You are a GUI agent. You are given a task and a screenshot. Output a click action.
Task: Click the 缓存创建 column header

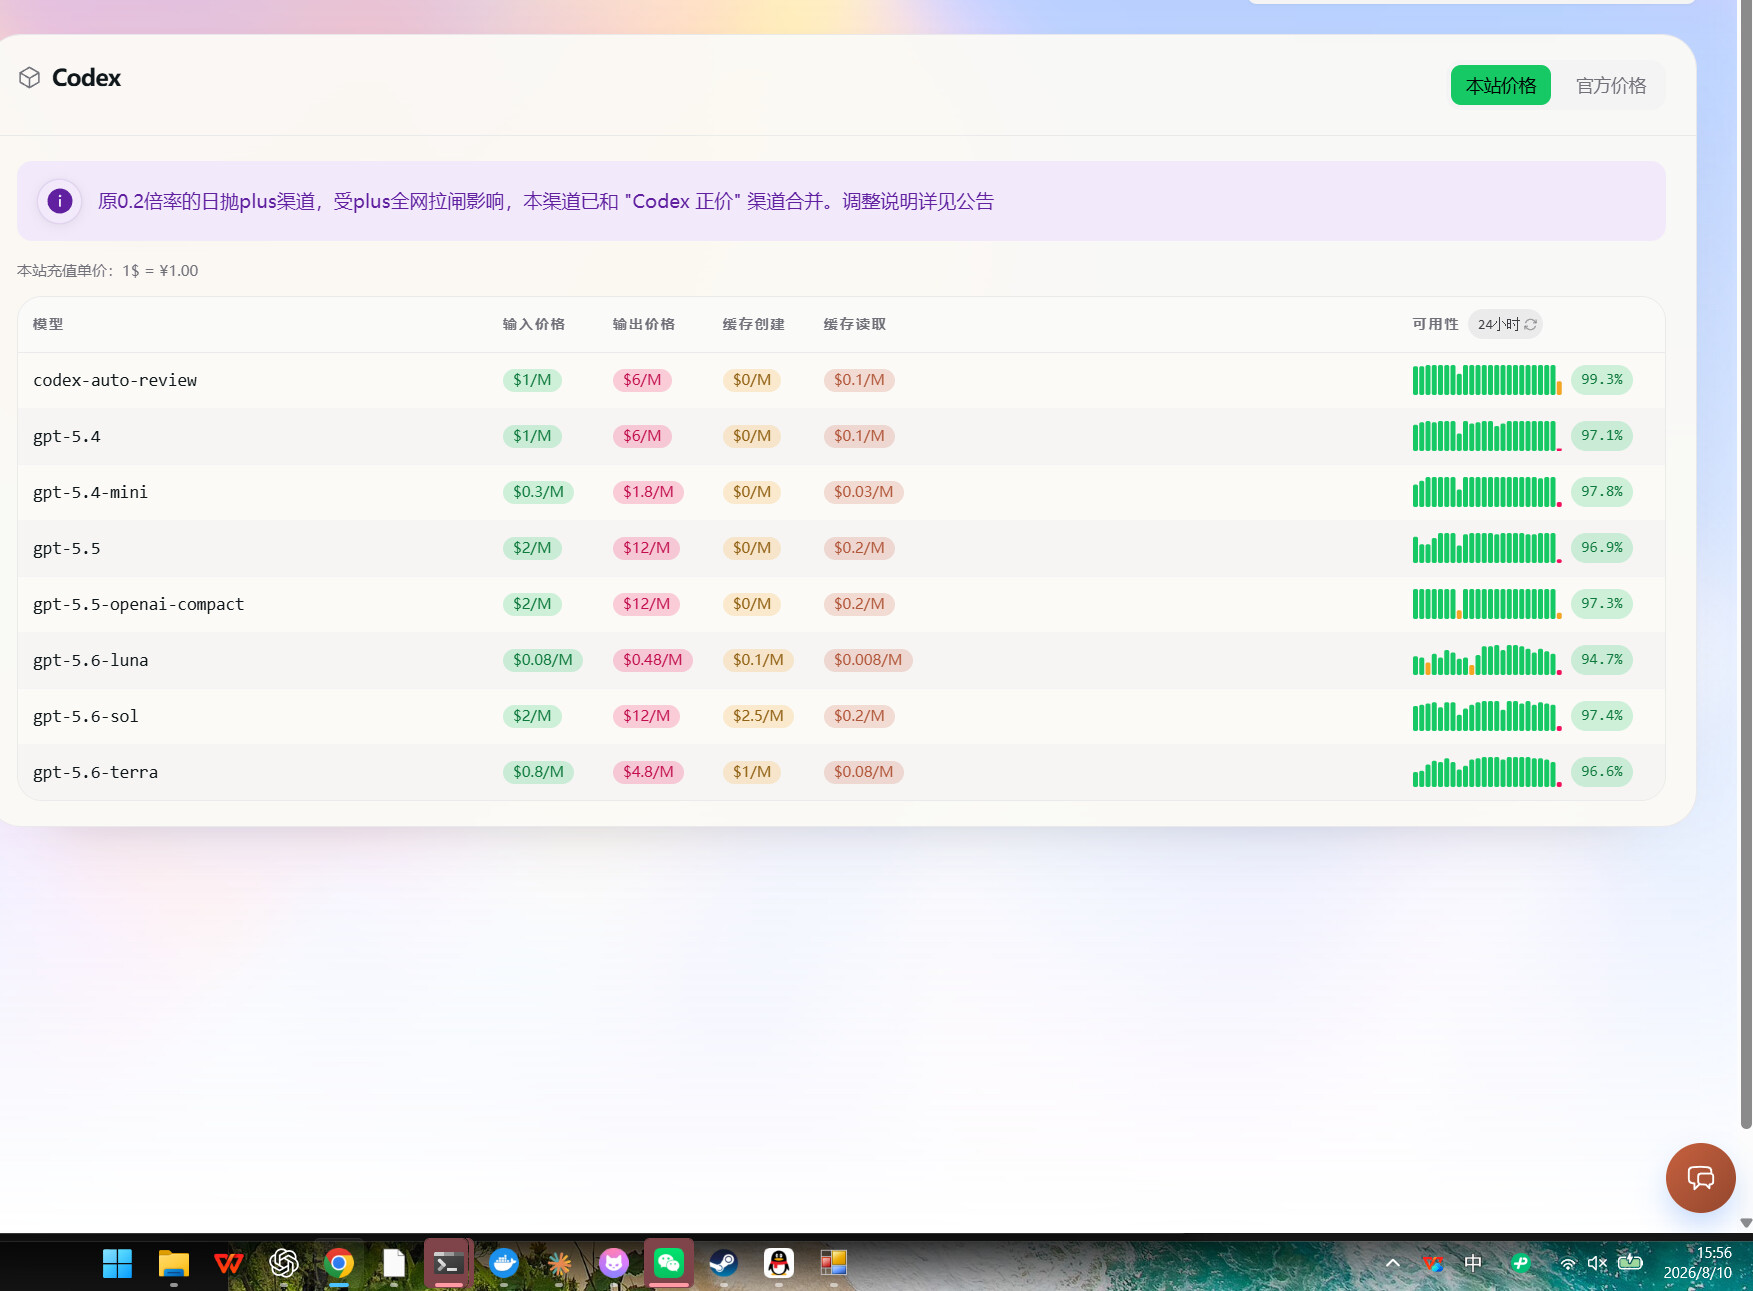pos(754,324)
